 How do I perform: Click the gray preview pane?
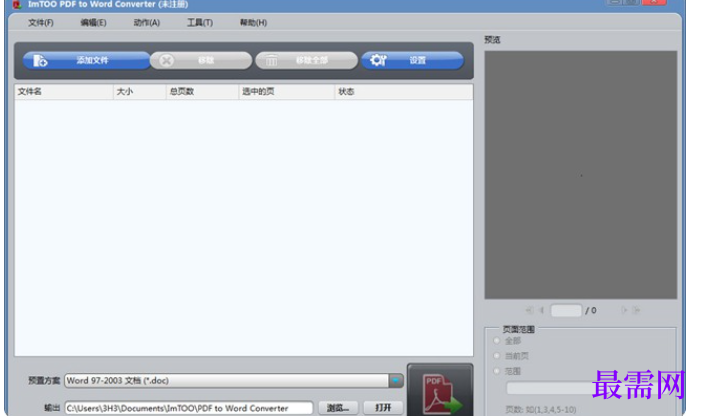tap(581, 175)
